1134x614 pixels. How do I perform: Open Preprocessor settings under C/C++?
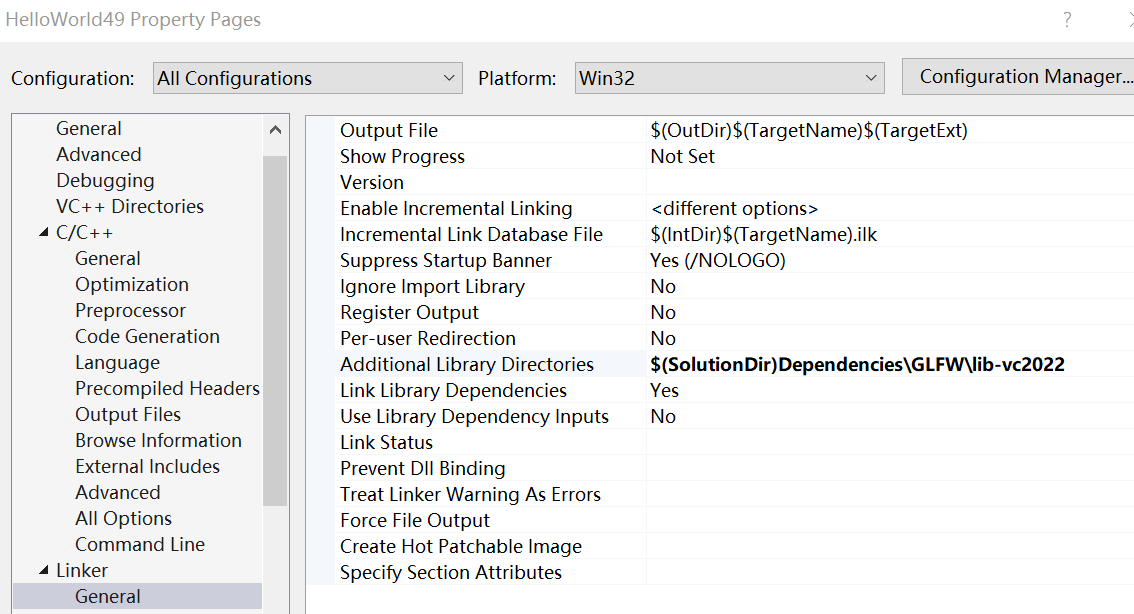coord(130,311)
